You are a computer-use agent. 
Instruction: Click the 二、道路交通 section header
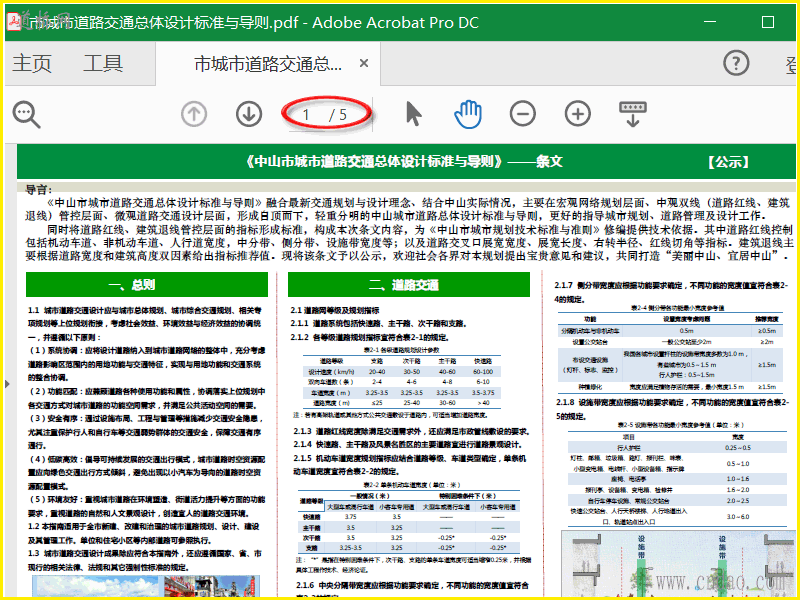click(409, 285)
